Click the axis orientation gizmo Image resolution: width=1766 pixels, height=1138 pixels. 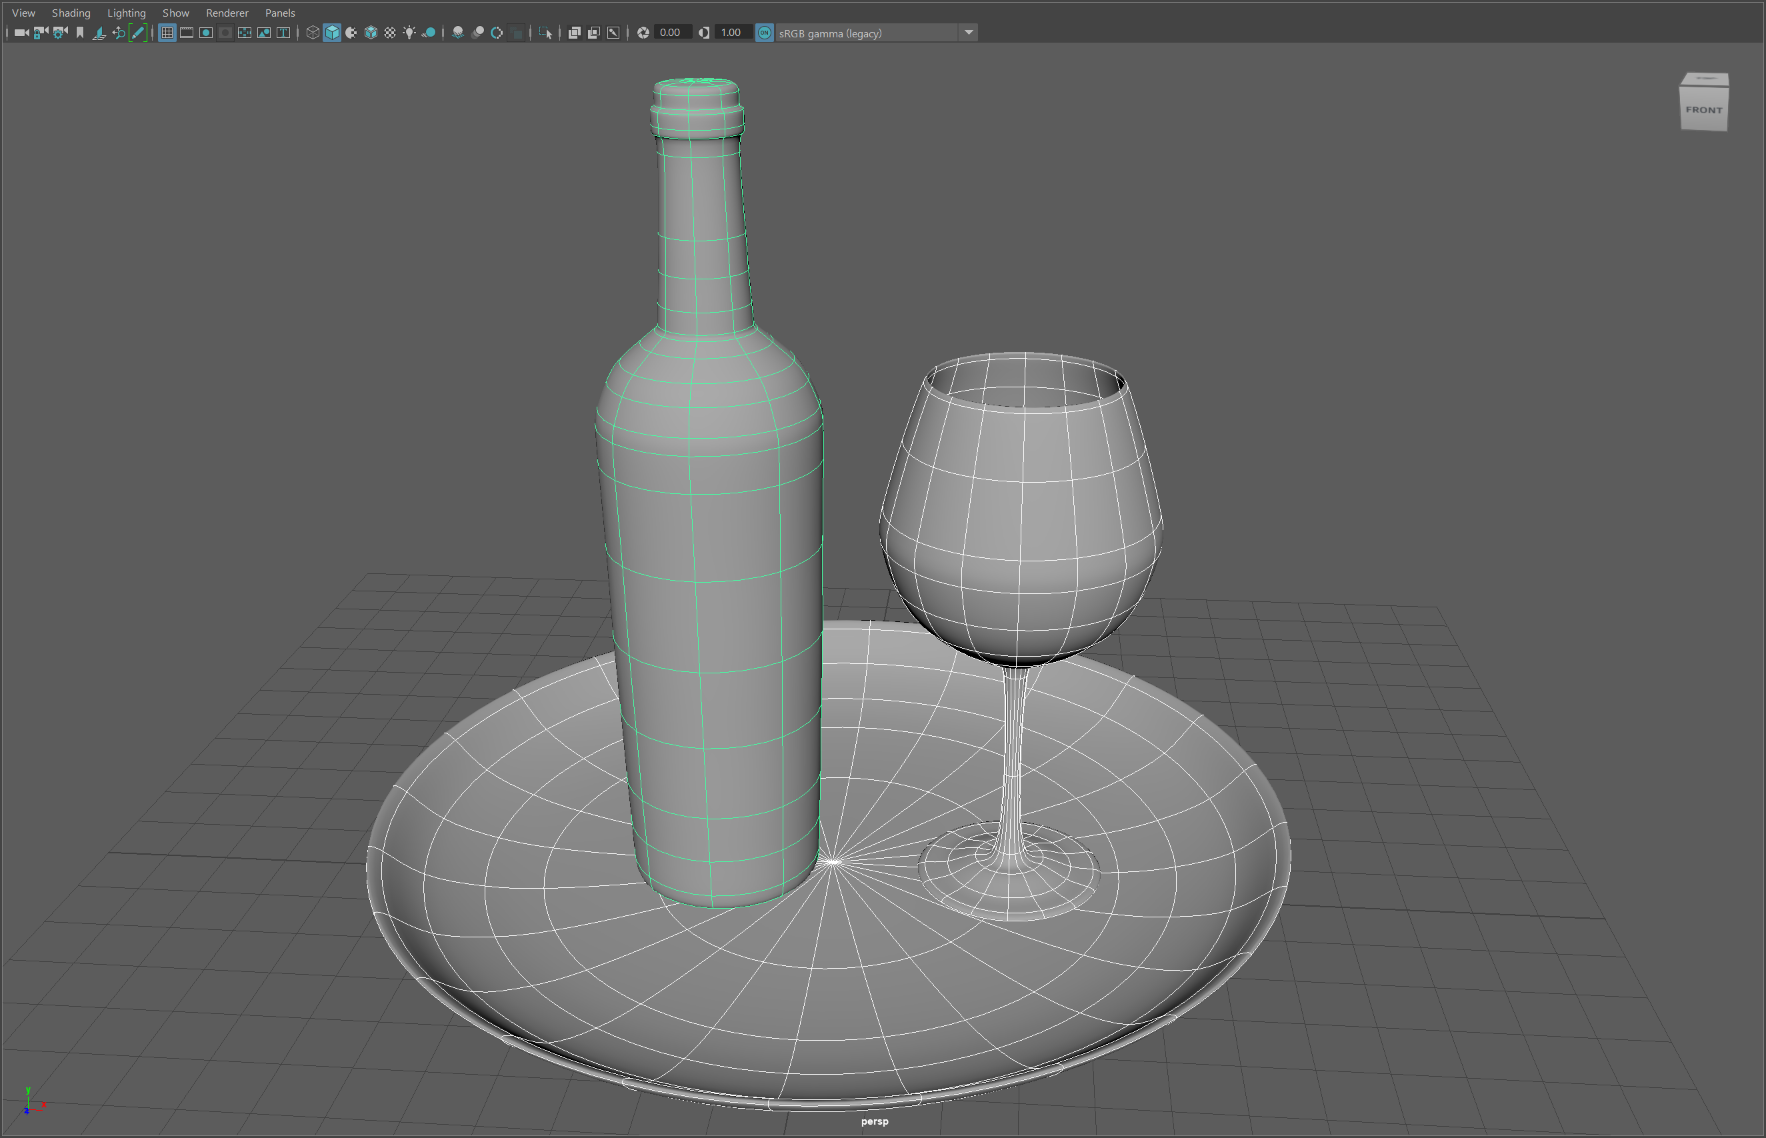click(x=33, y=1102)
